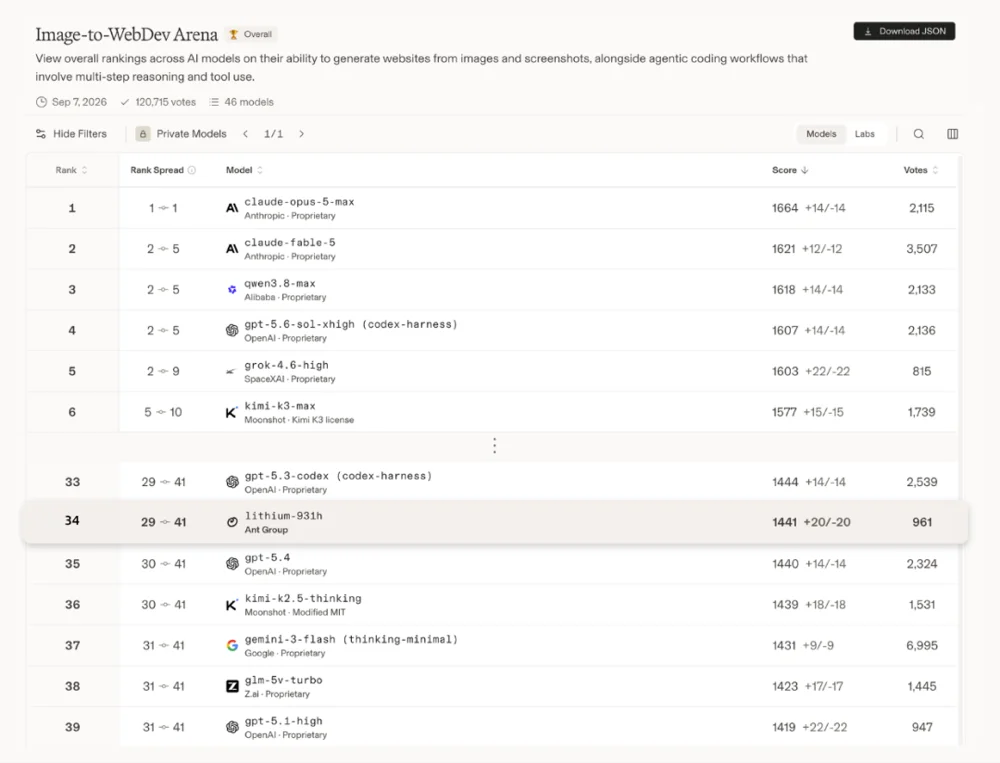The height and width of the screenshot is (763, 1000).
Task: Click score 1621 for claude-fable-5
Action: pyautogui.click(x=783, y=249)
